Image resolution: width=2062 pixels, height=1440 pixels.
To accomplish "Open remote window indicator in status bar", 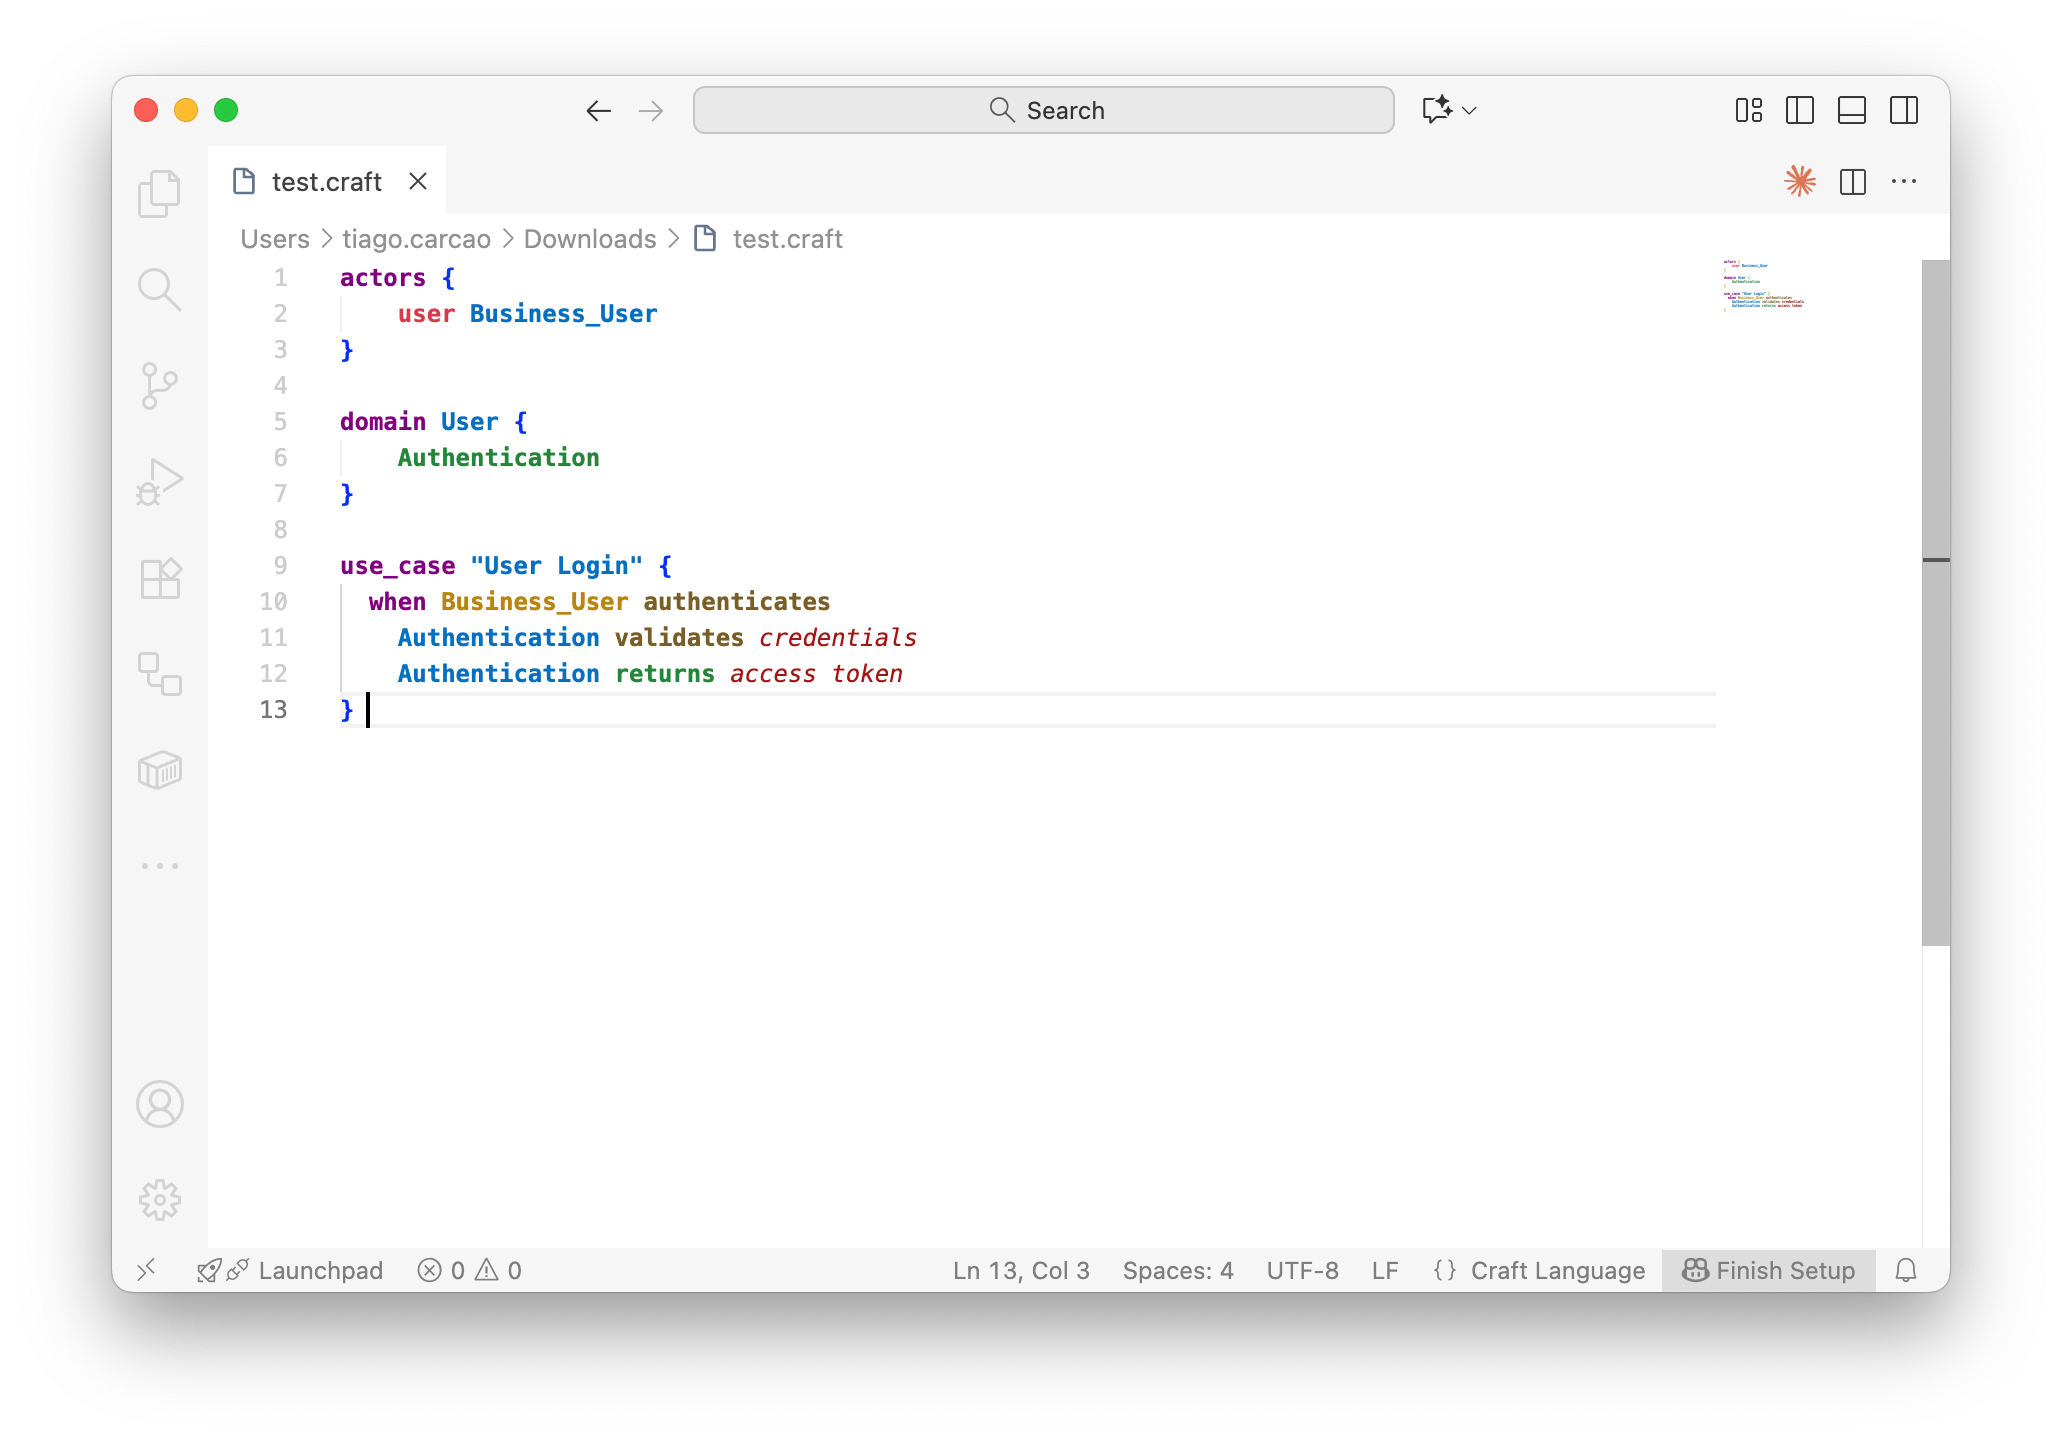I will coord(147,1270).
